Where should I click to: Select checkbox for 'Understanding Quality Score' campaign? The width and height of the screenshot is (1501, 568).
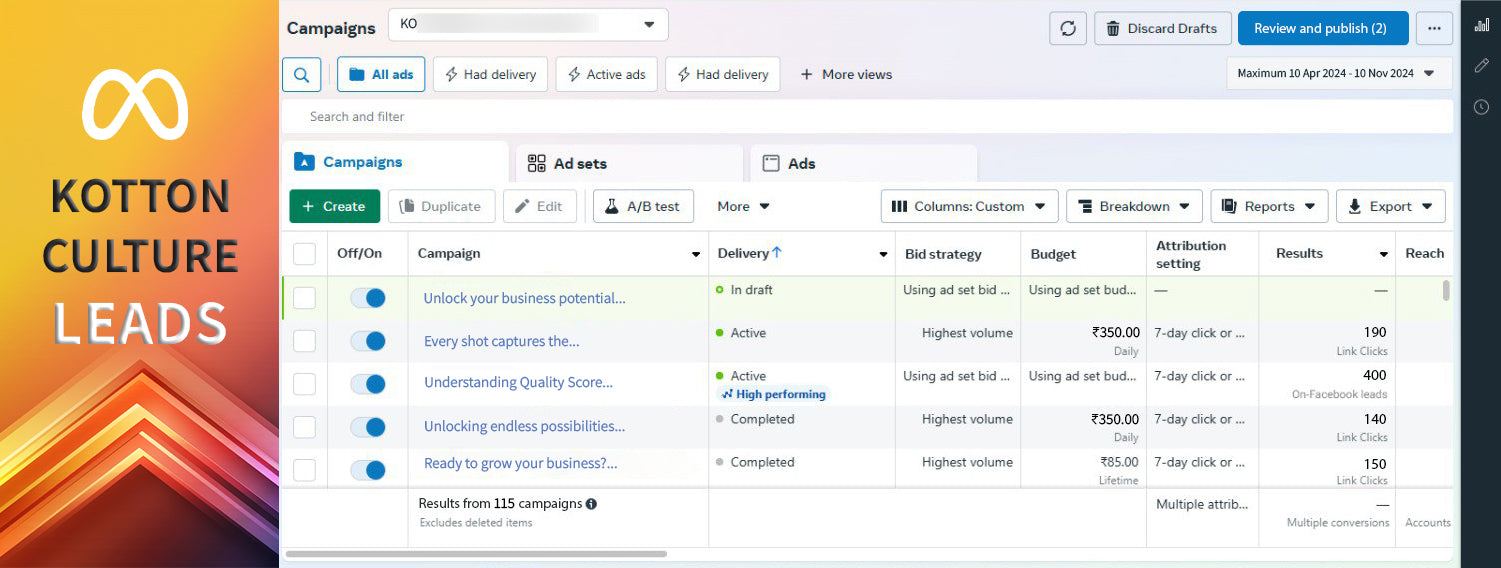point(304,384)
